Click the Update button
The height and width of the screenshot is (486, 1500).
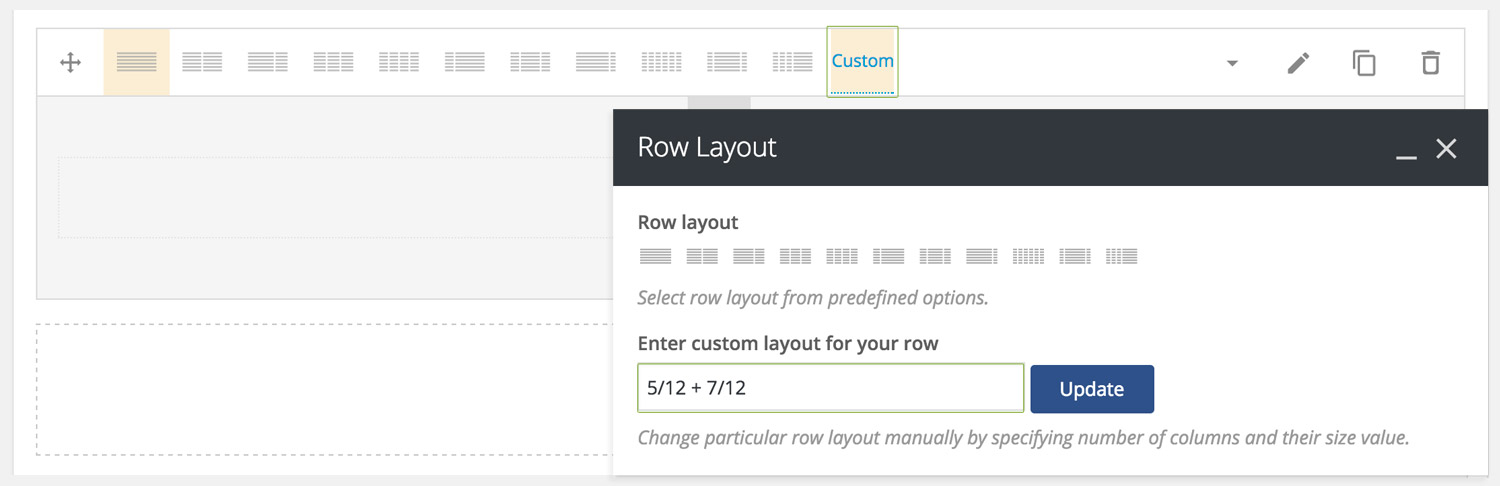[x=1092, y=389]
